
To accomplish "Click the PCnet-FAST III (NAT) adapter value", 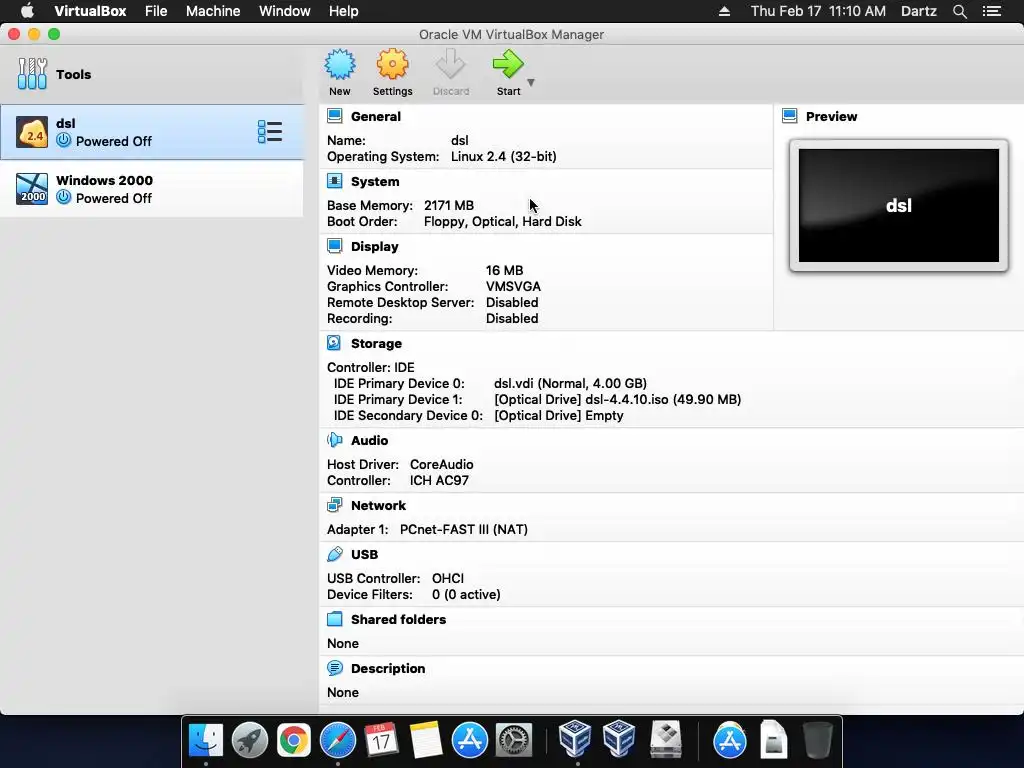I will click(x=464, y=529).
